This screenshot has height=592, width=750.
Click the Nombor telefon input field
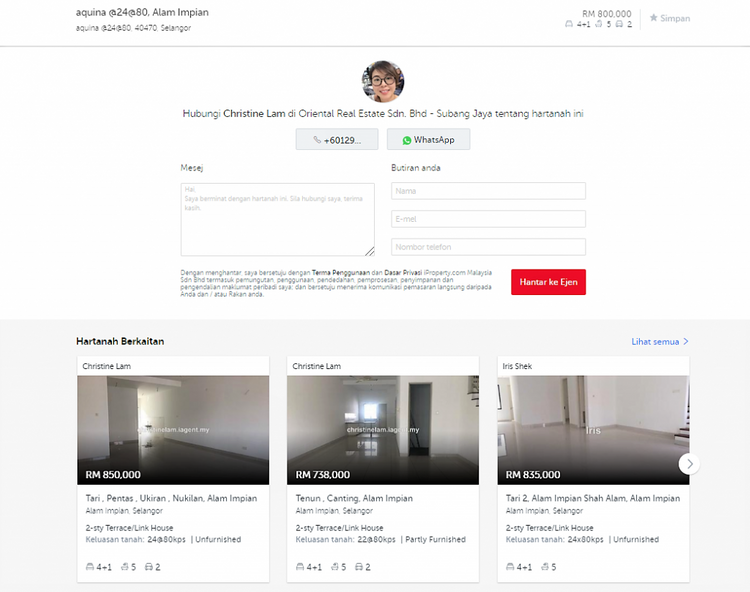click(x=488, y=247)
